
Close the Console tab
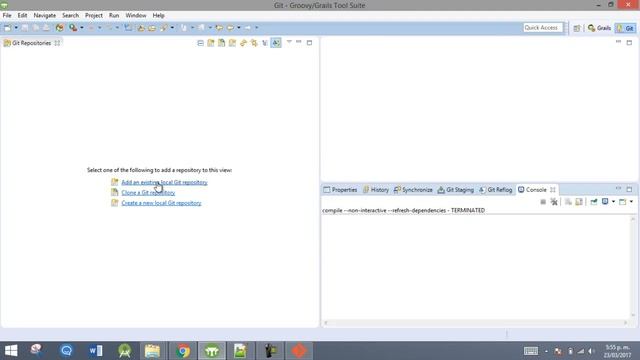553,190
